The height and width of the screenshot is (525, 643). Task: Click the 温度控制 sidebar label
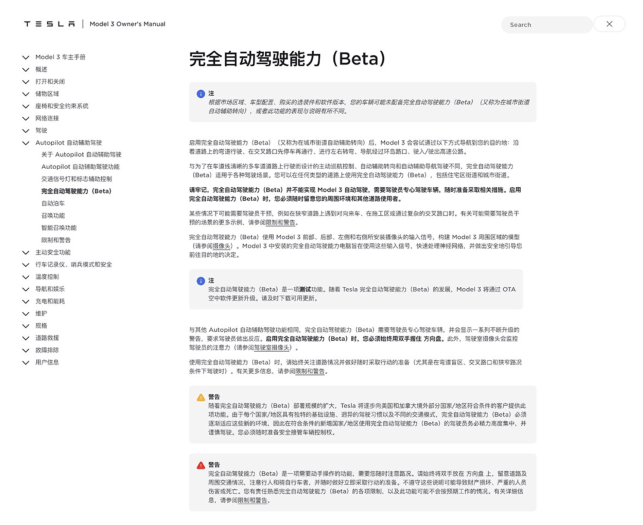click(47, 277)
